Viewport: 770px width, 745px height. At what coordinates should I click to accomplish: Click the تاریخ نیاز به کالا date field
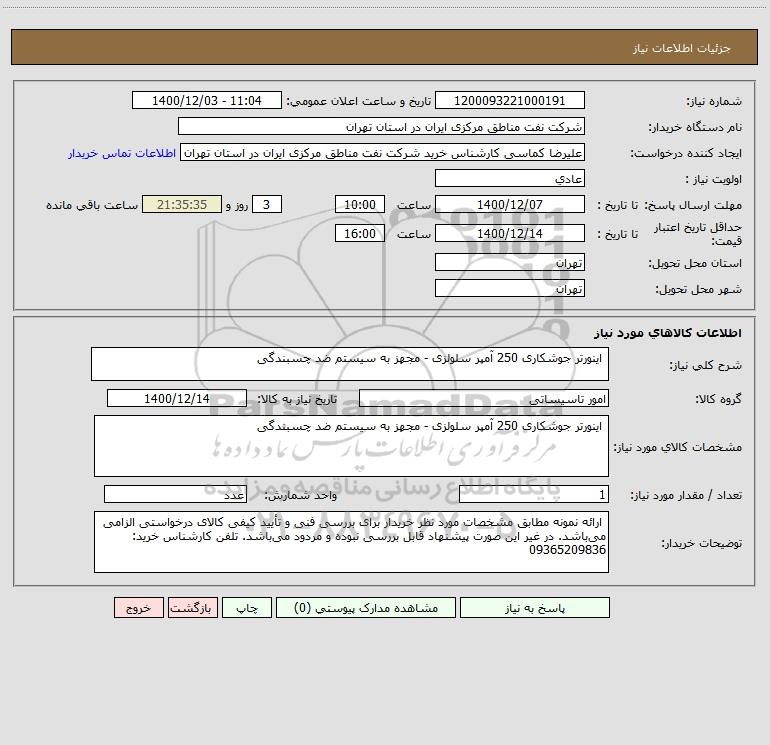coord(177,398)
